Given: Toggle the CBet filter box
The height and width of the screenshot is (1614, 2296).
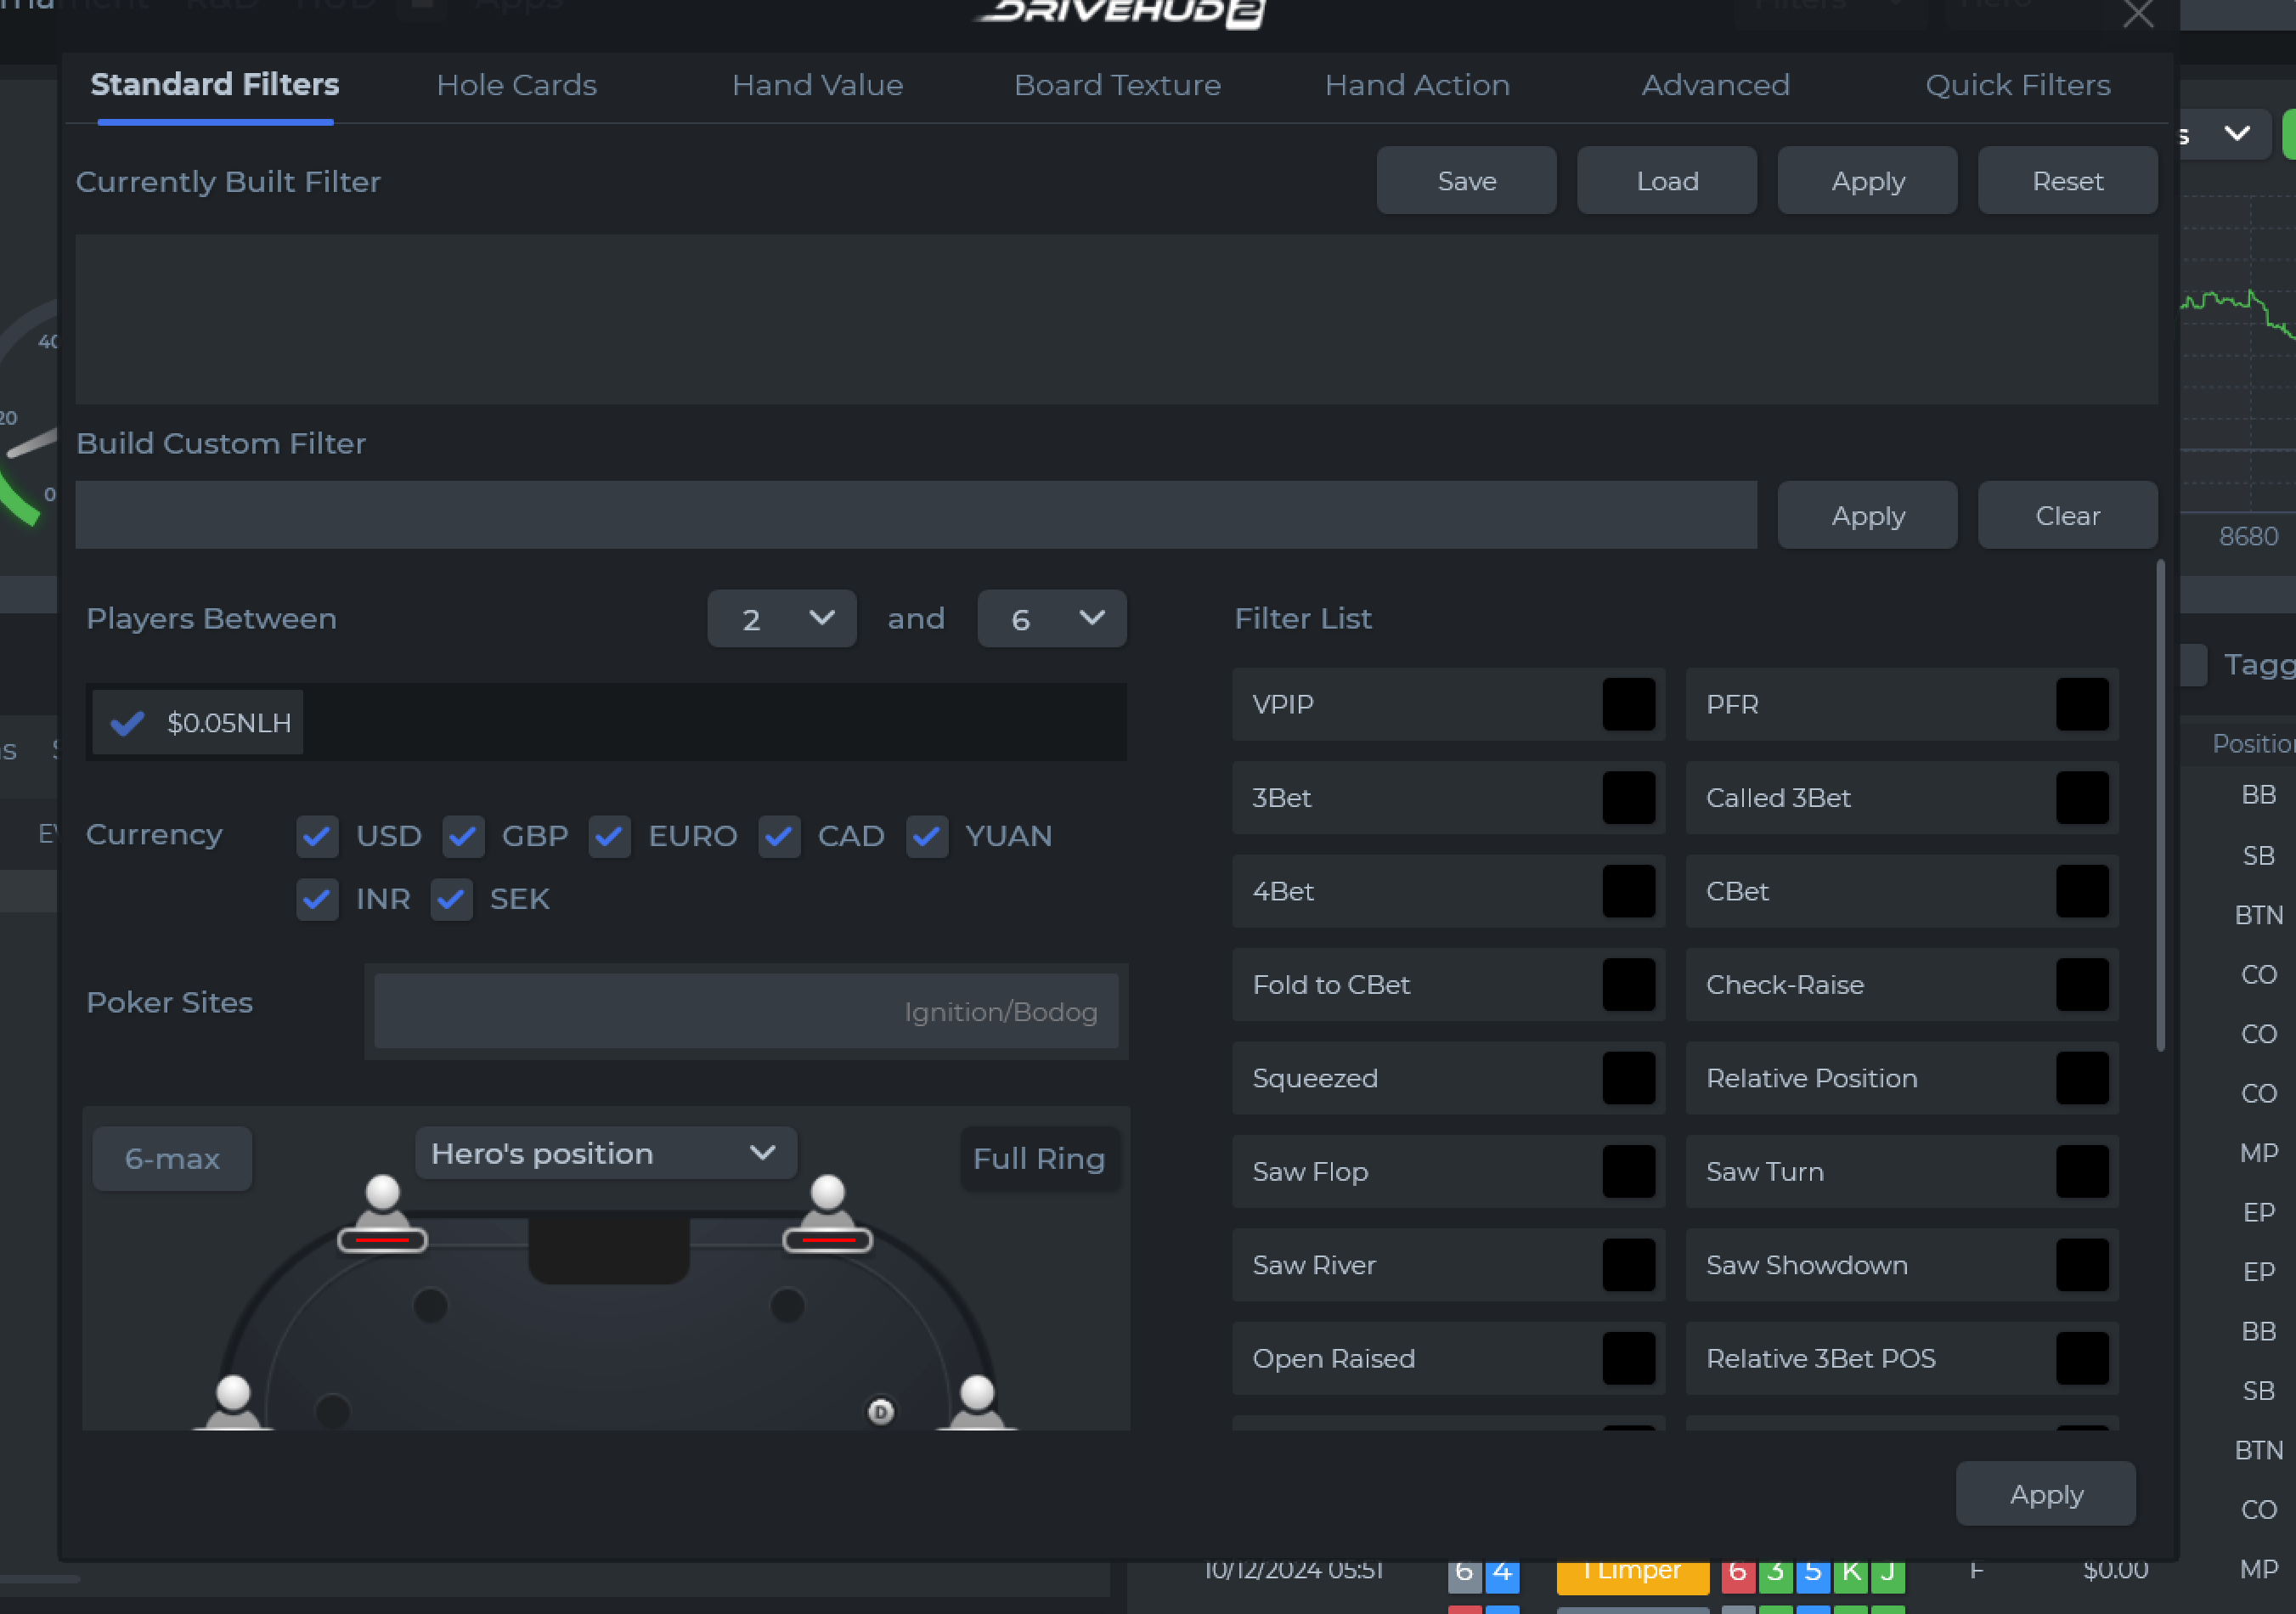Looking at the screenshot, I should click(x=2082, y=891).
